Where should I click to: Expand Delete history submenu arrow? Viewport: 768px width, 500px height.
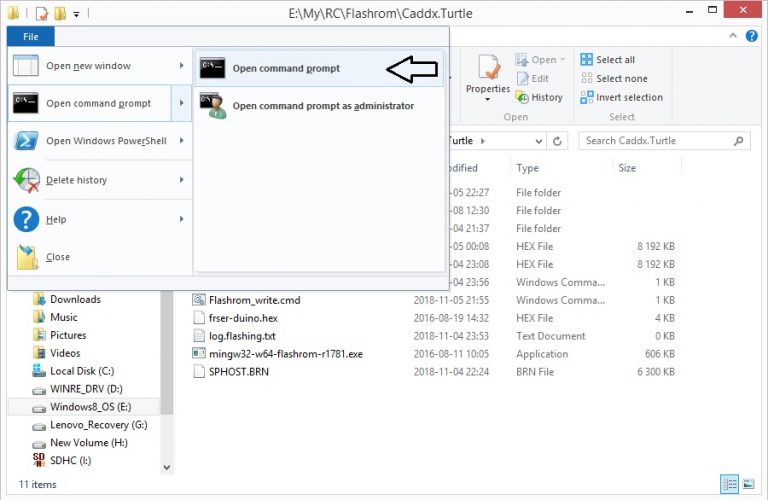click(182, 180)
